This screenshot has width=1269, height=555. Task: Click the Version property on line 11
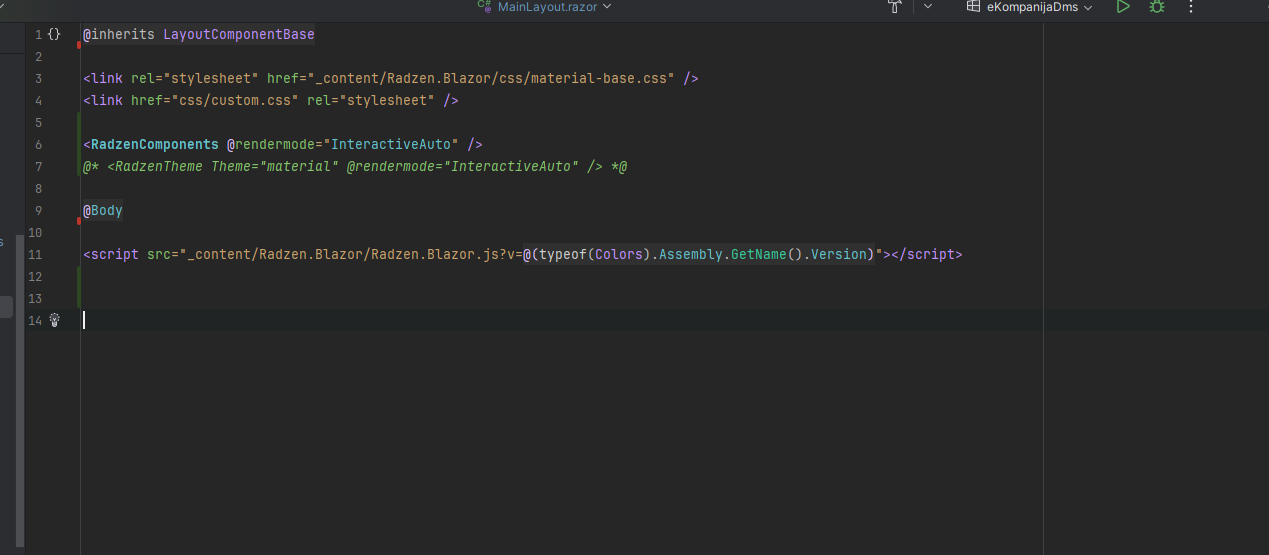coord(839,254)
